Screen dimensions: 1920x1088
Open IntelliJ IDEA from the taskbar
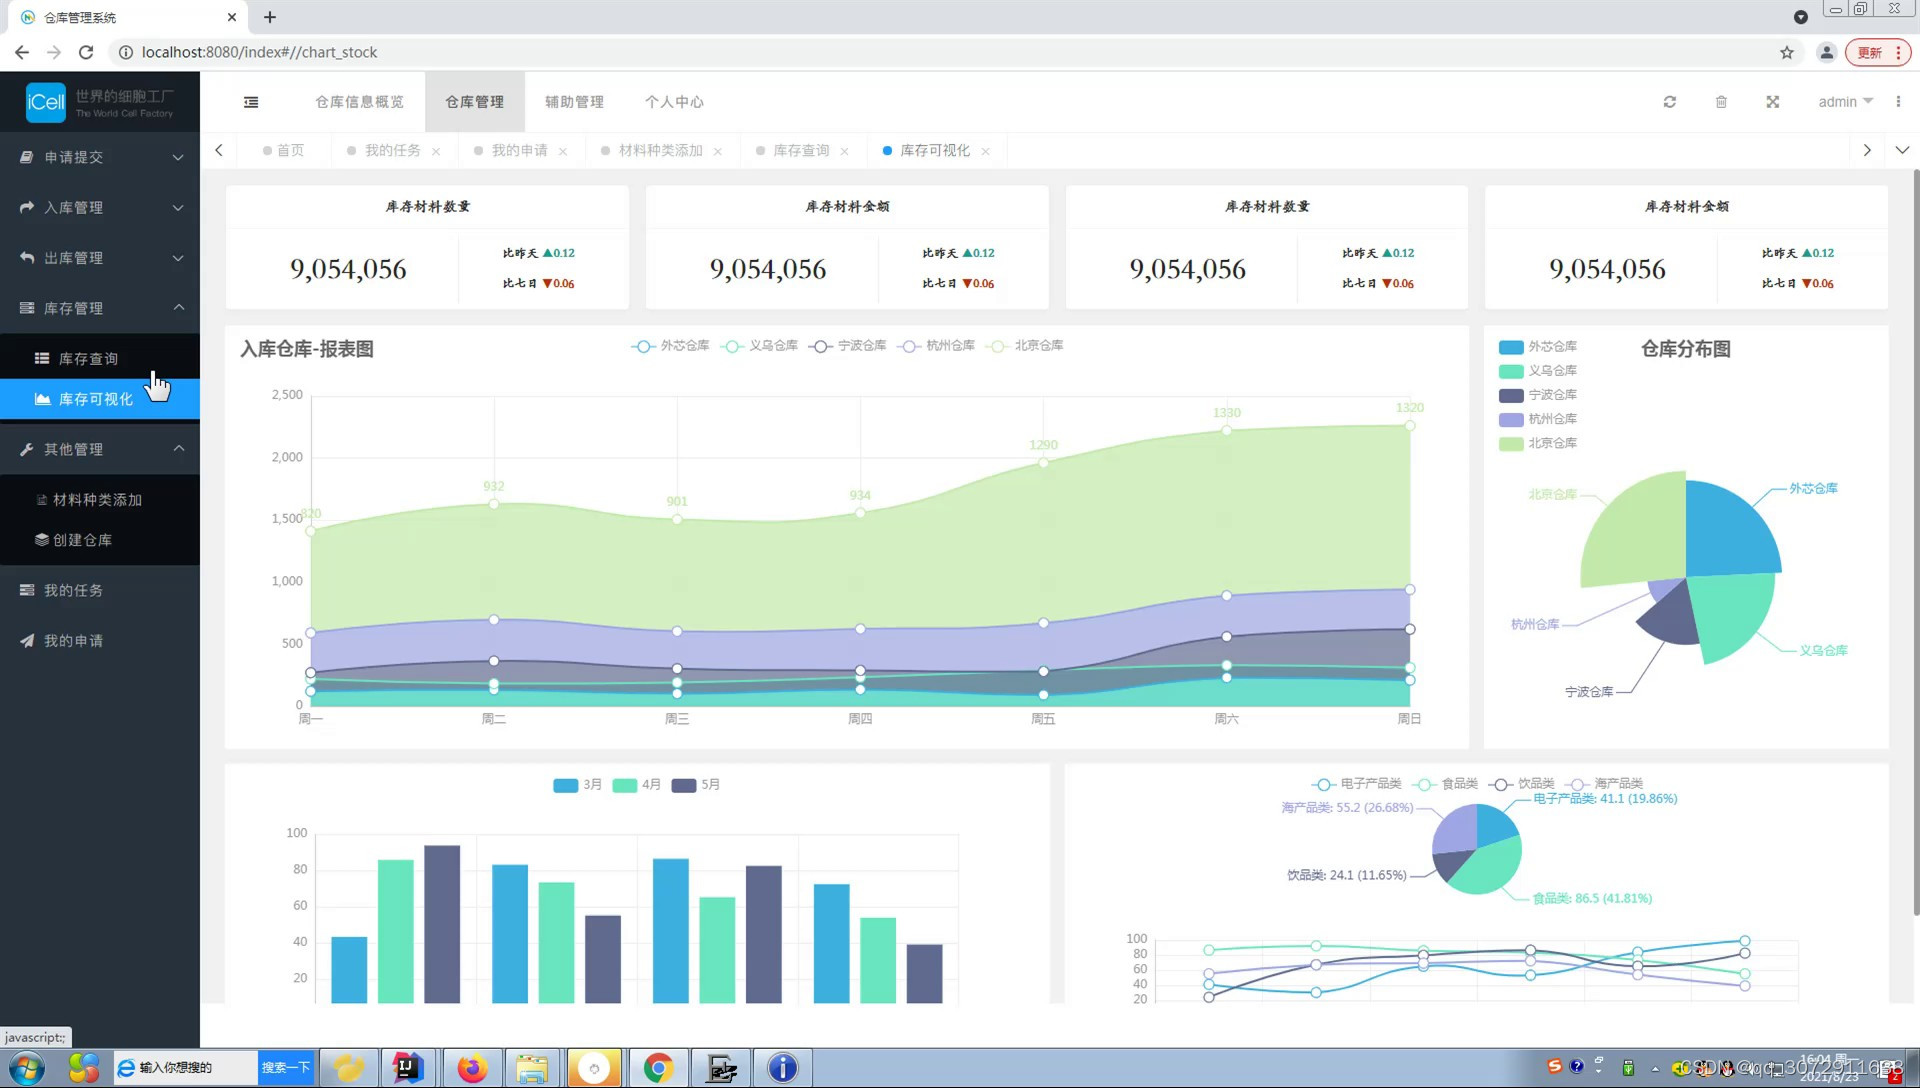(x=407, y=1068)
